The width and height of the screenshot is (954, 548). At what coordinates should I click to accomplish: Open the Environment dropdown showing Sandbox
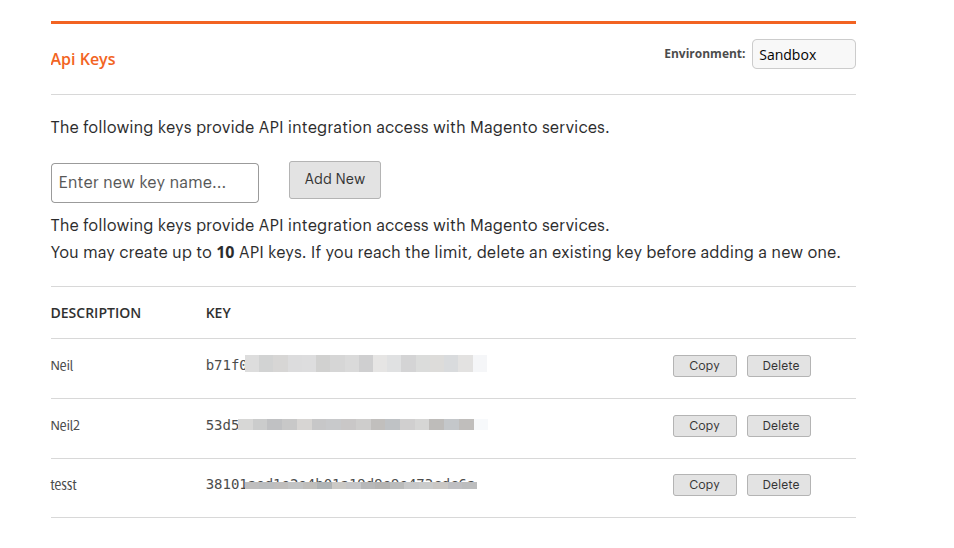click(x=804, y=55)
